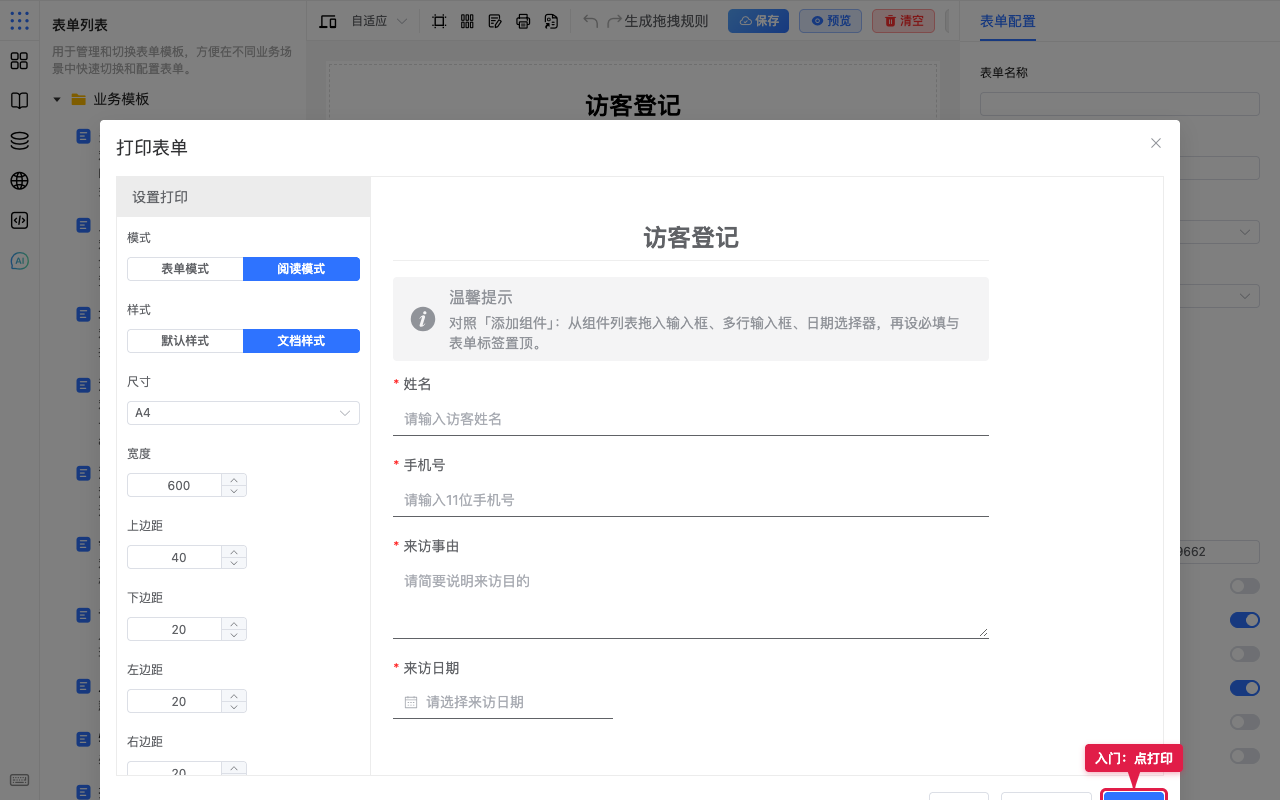Click the script document toolbar icon

551,21
